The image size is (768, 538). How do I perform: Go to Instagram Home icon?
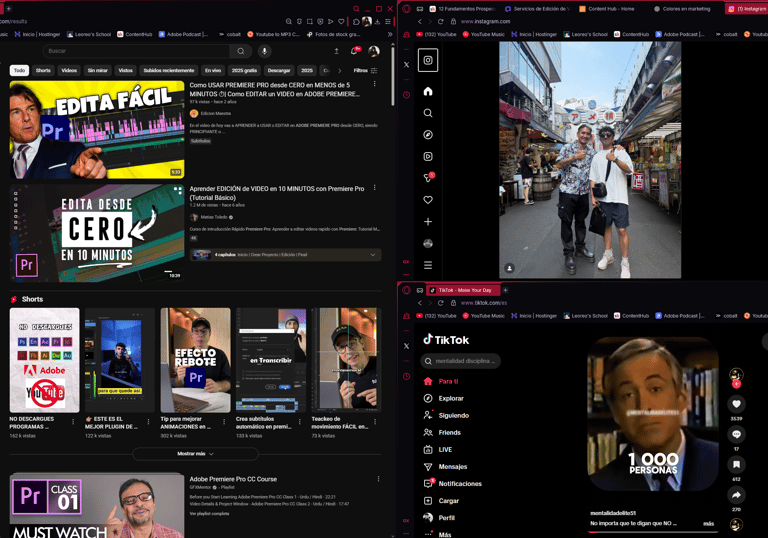pyautogui.click(x=428, y=91)
